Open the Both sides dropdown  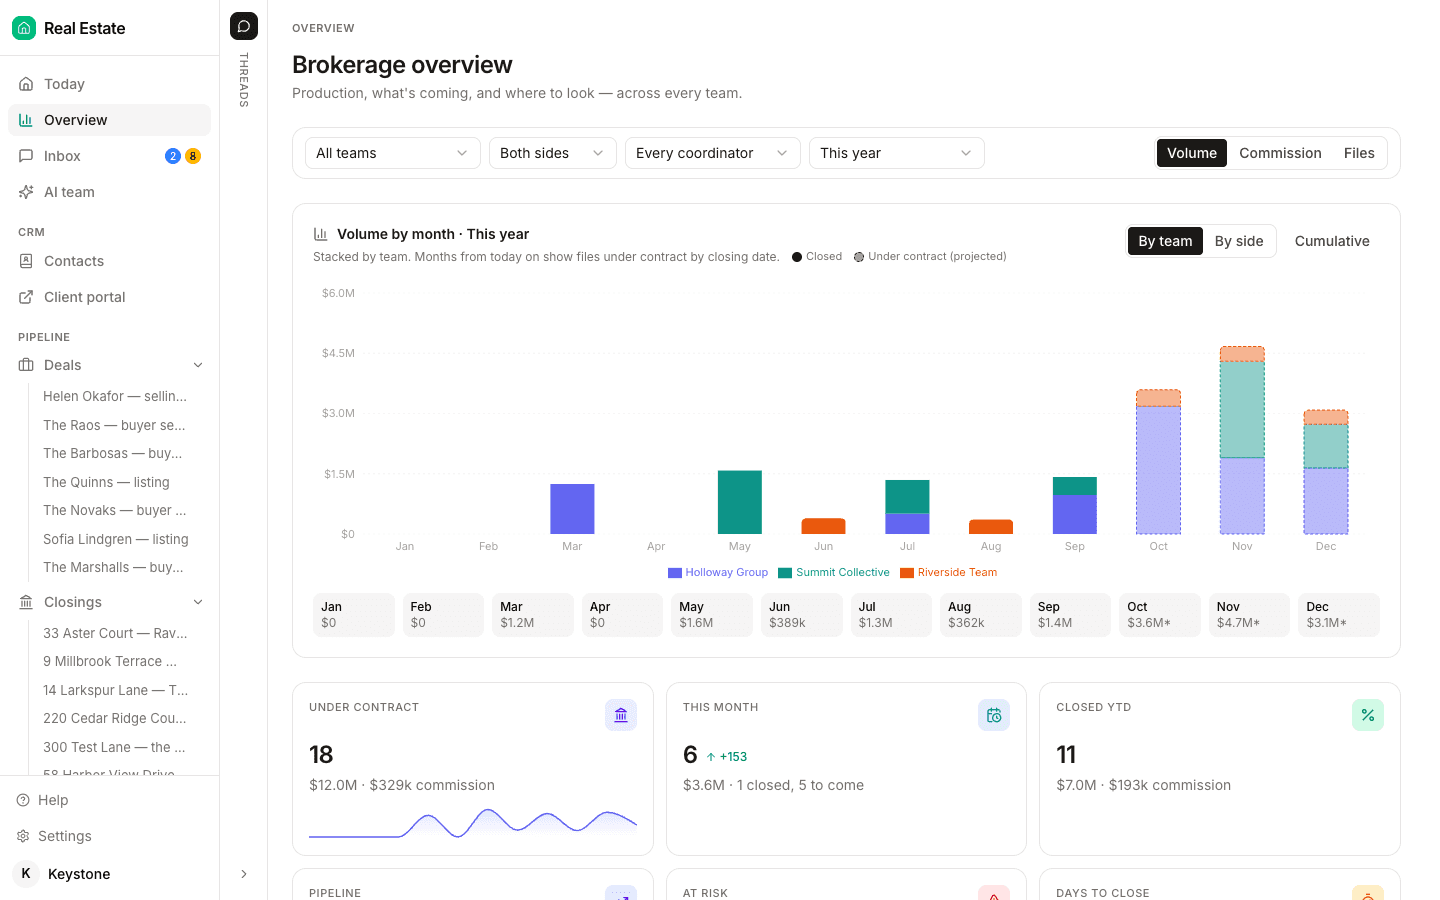553,153
